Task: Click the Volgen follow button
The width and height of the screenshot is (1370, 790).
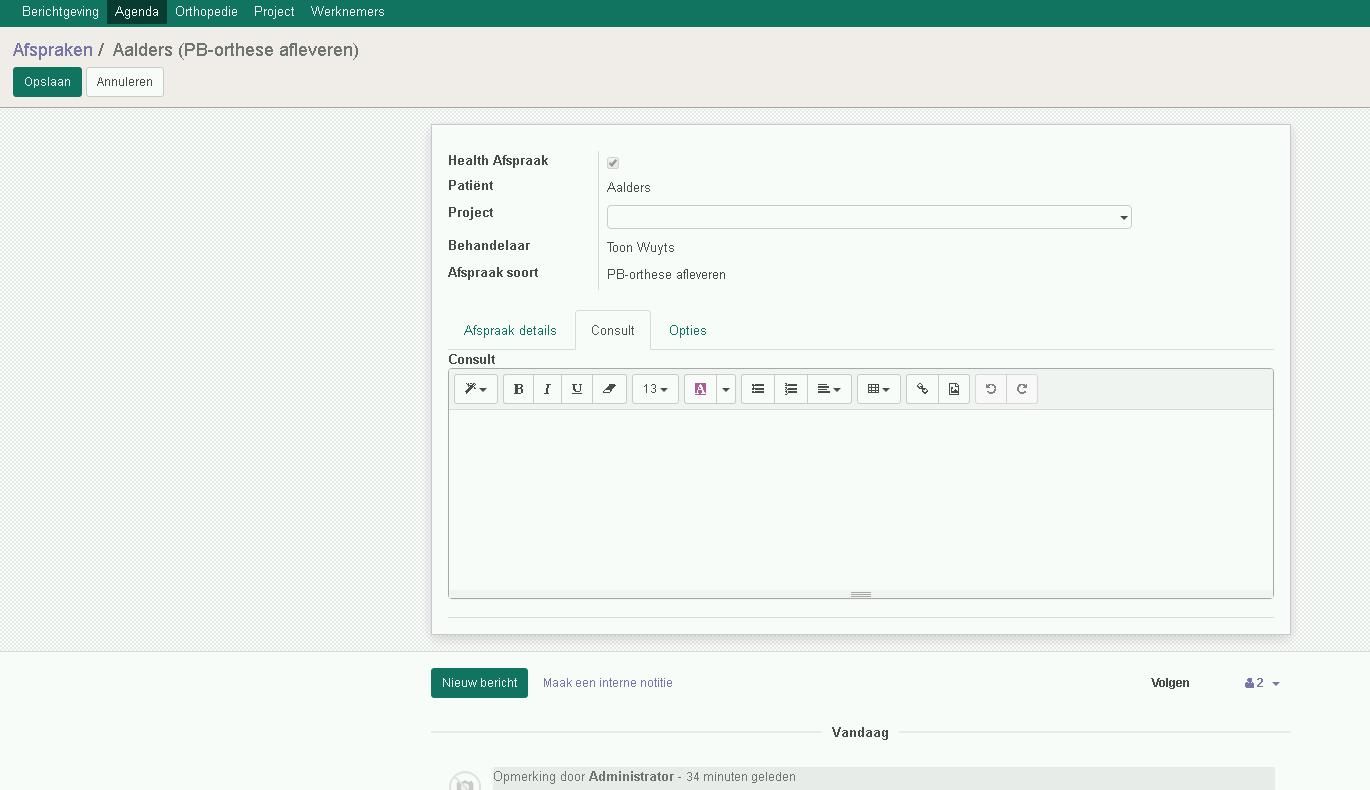Action: tap(1170, 683)
